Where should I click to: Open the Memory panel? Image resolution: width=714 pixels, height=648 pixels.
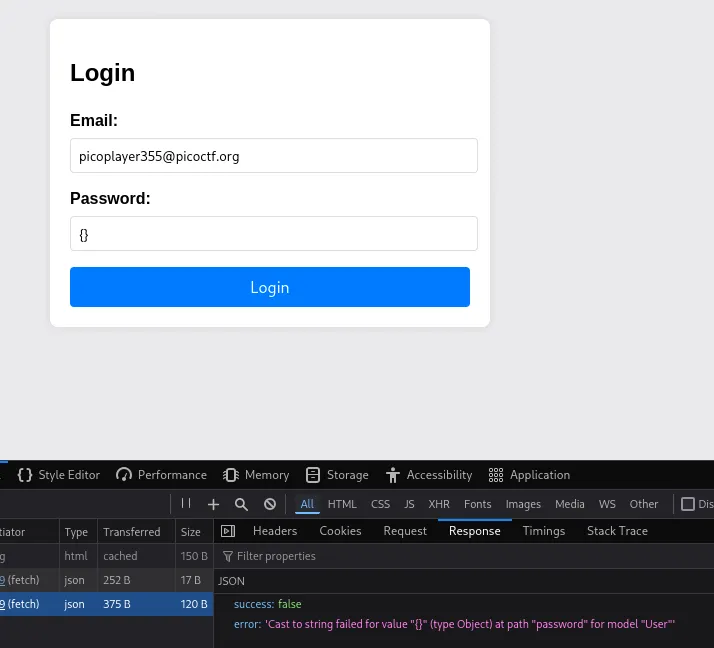click(x=256, y=475)
